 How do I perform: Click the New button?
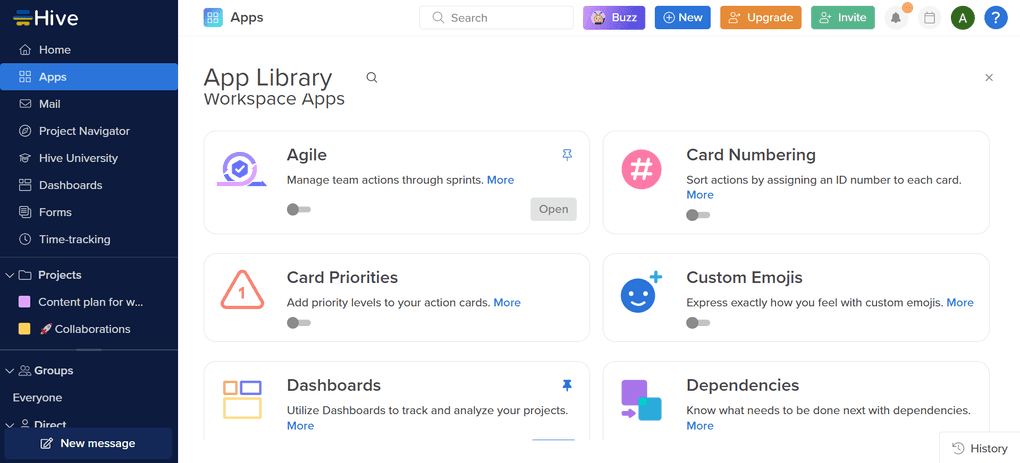point(682,18)
